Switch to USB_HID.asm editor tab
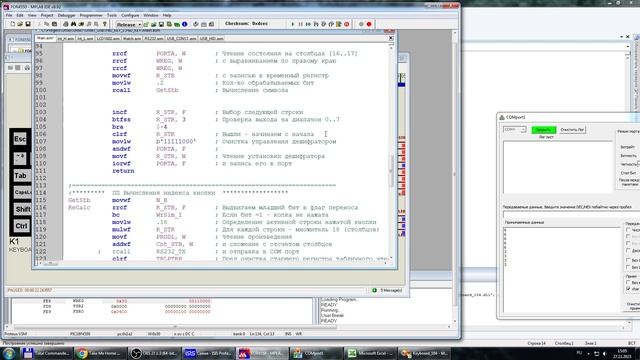The height and width of the screenshot is (360, 640). pyautogui.click(x=212, y=38)
